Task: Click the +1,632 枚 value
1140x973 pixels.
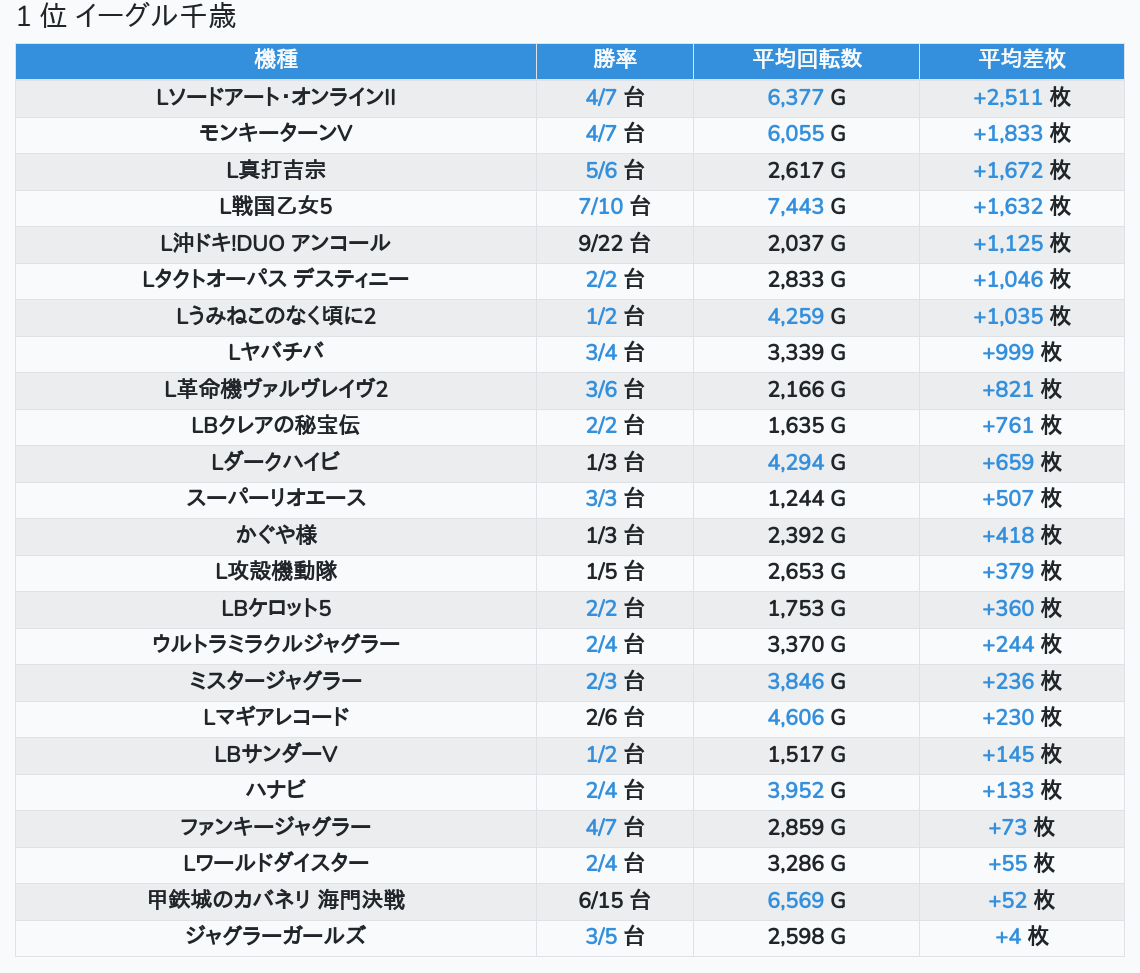Action: click(1021, 207)
